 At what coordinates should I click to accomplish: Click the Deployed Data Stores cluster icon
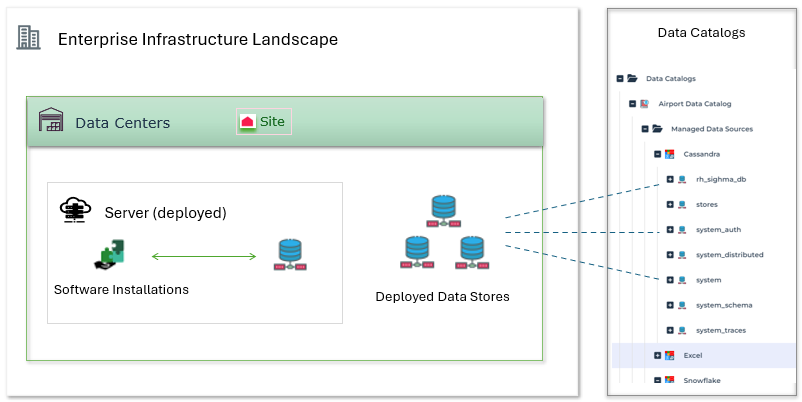tap(444, 233)
